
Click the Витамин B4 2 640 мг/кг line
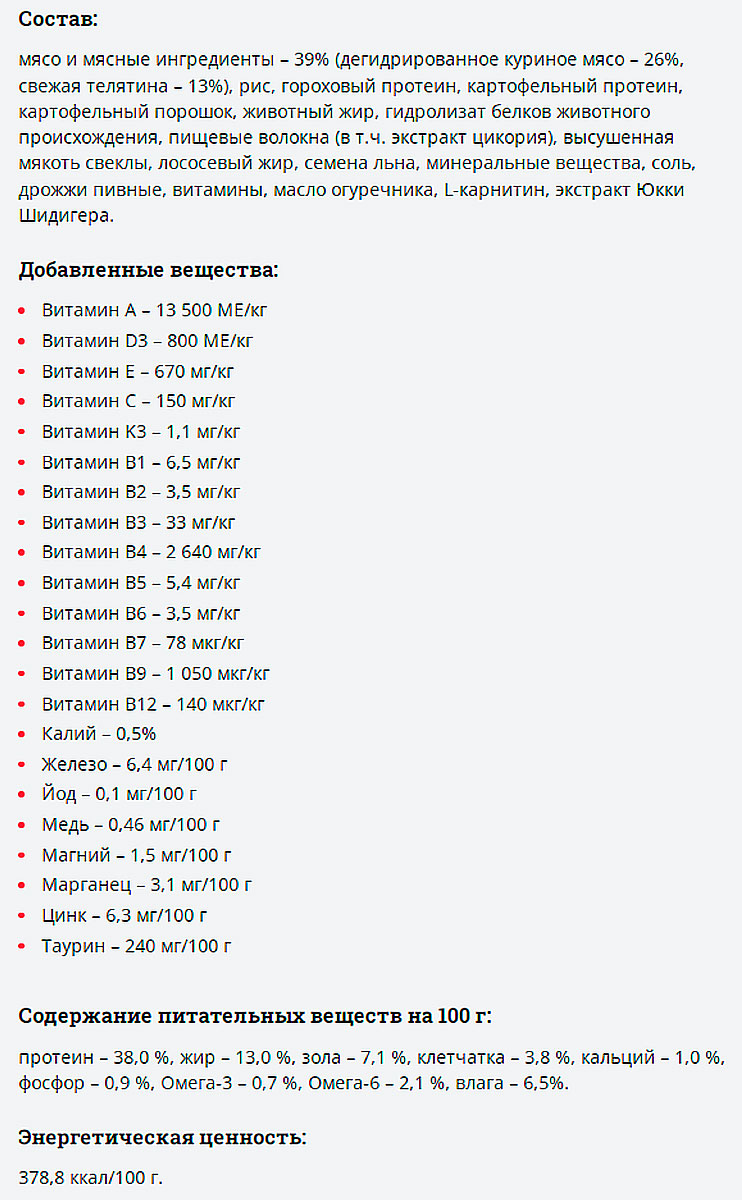[x=151, y=552]
